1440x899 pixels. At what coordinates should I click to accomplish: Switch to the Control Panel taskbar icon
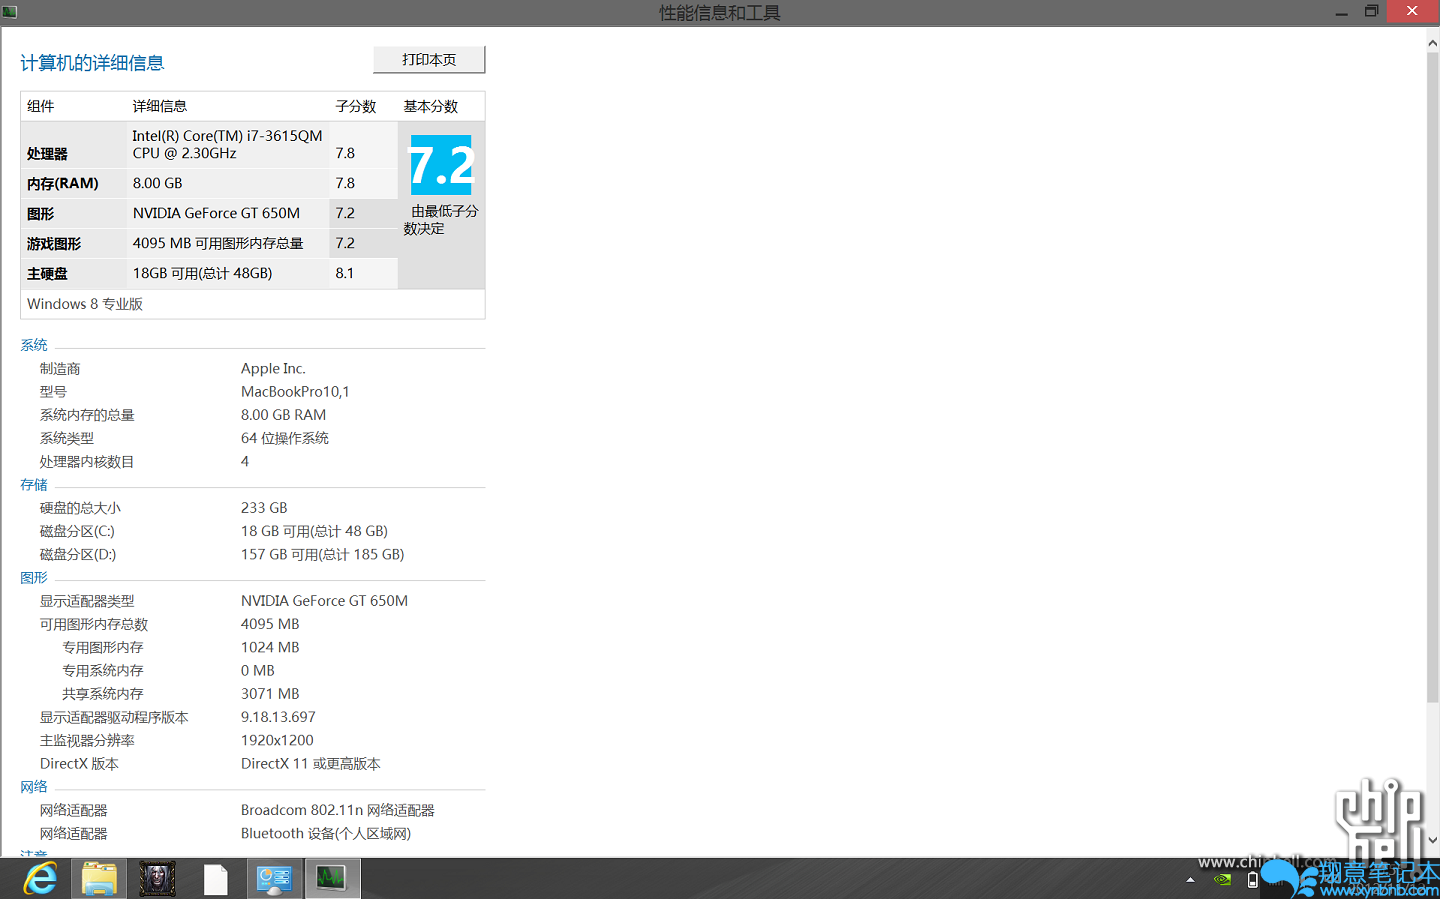click(274, 879)
